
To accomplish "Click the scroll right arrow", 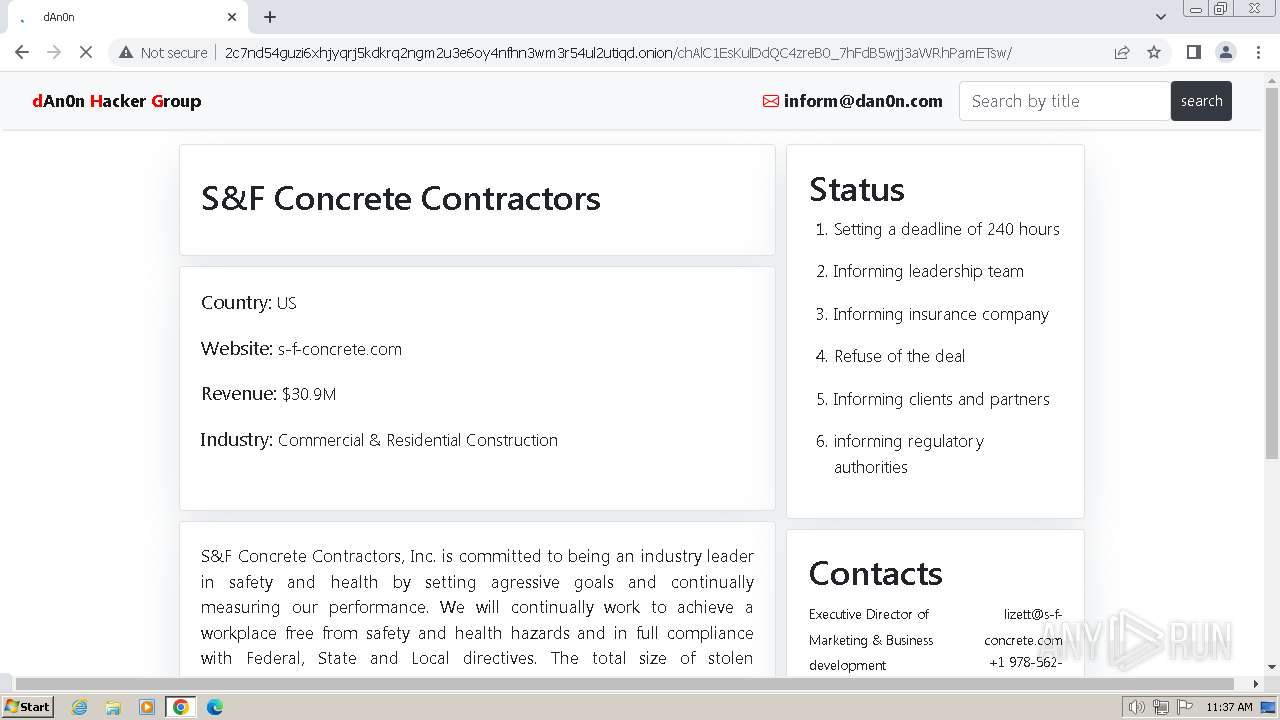I will 1256,684.
